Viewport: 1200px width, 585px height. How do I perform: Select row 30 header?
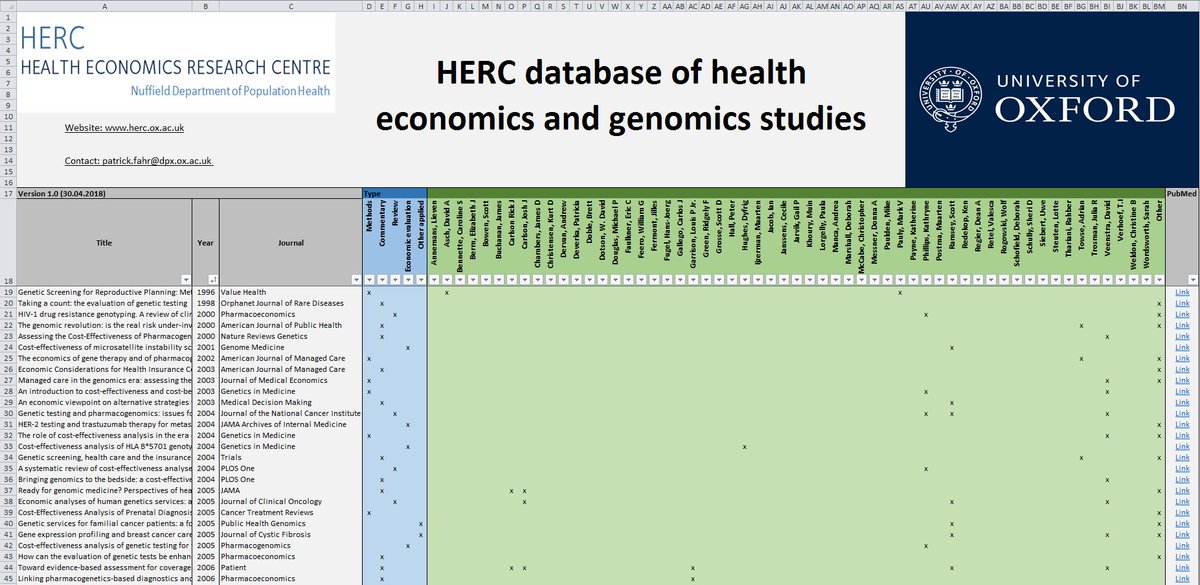[7, 413]
